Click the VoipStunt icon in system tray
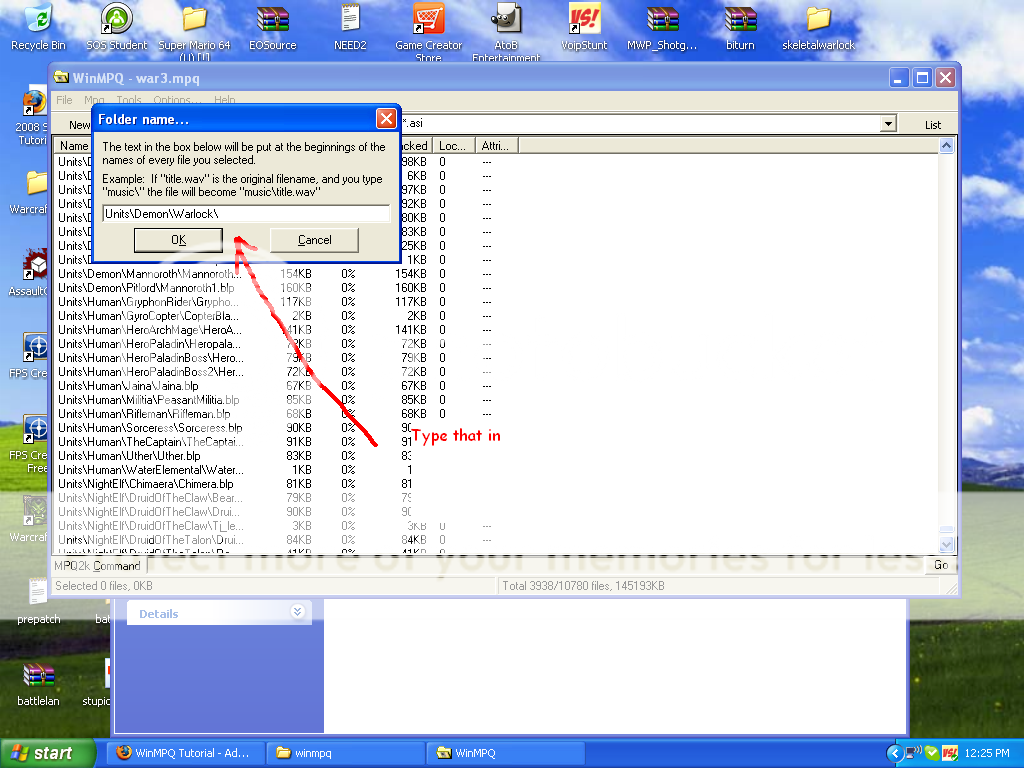Screen dimensions: 1024x768 [x=950, y=753]
